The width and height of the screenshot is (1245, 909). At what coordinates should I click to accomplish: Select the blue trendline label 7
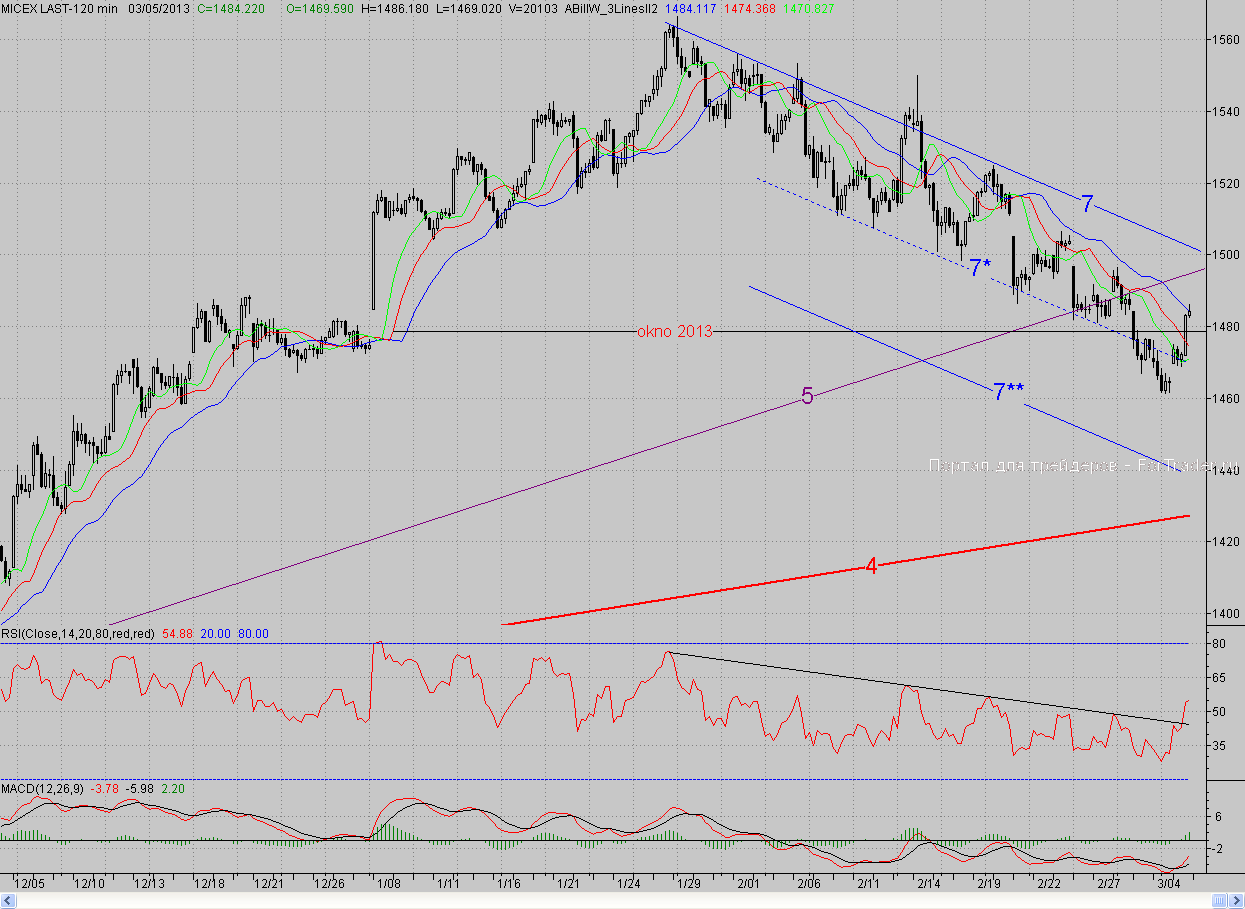click(1087, 204)
